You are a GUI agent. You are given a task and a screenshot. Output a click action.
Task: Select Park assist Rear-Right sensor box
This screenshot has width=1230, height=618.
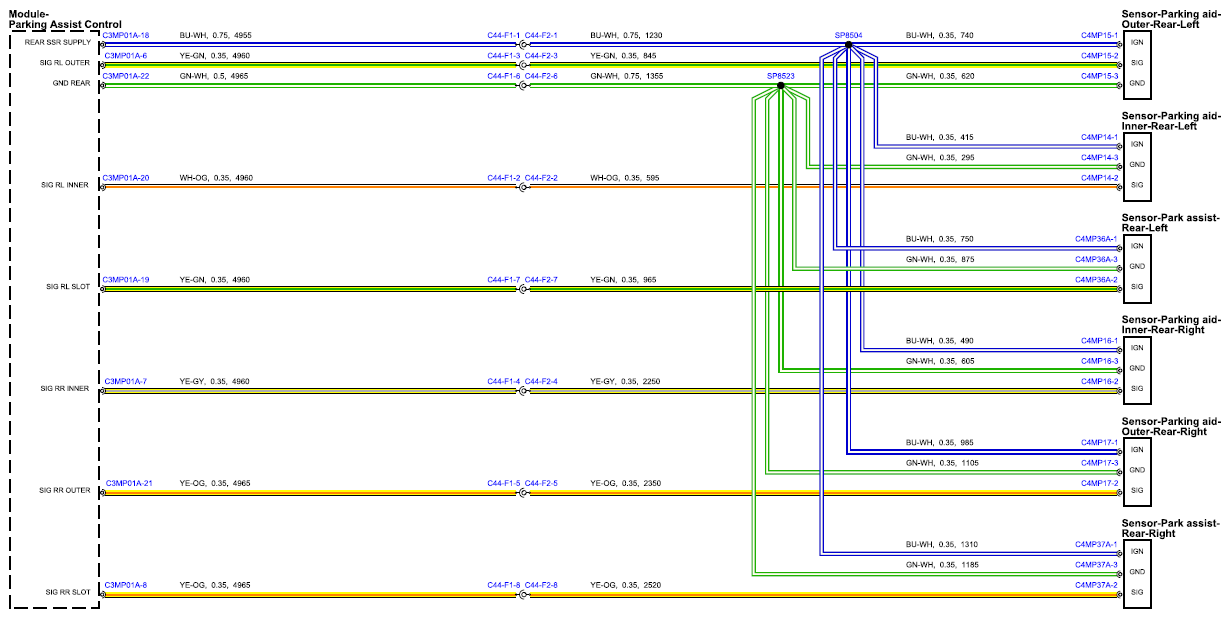[x=1138, y=573]
